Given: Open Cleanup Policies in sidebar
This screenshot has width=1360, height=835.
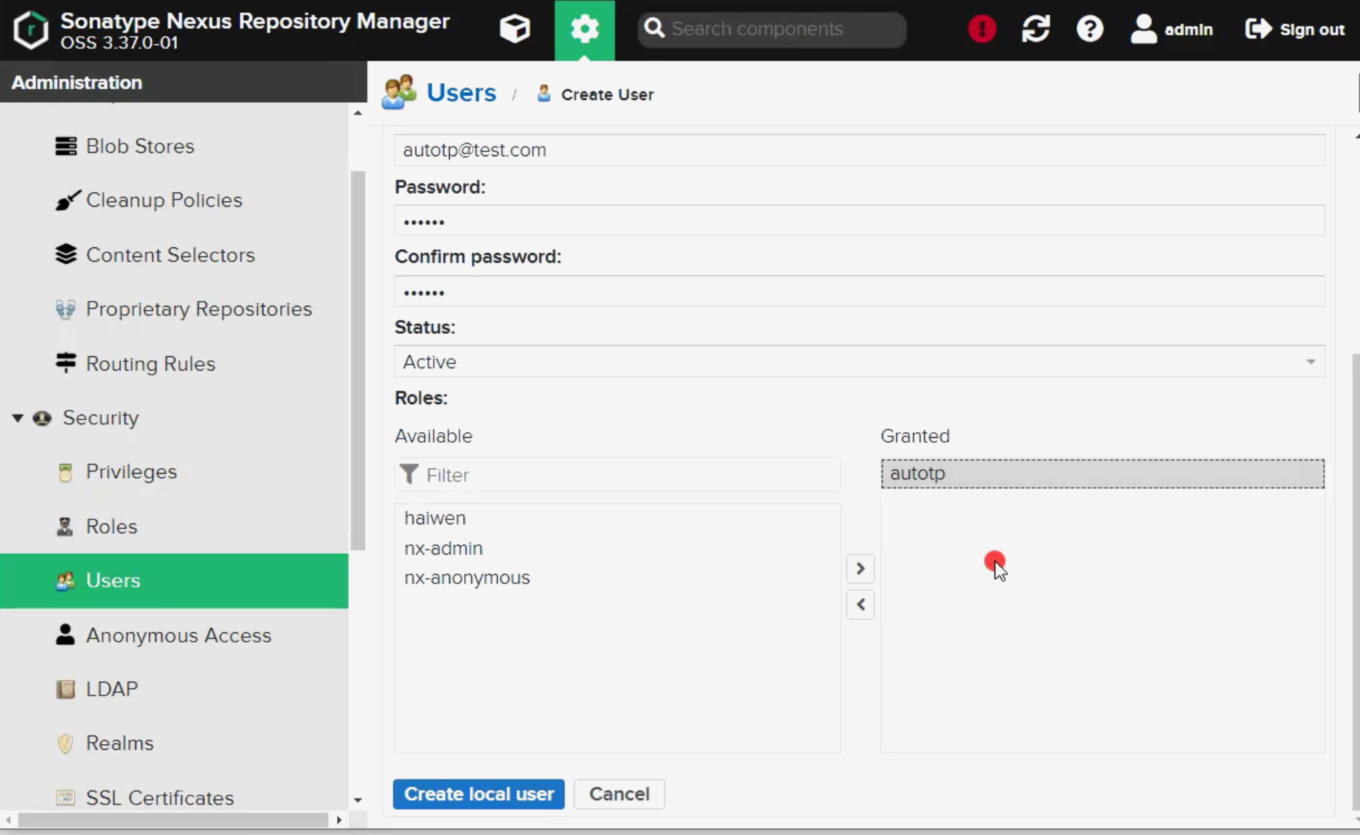Looking at the screenshot, I should coord(164,200).
